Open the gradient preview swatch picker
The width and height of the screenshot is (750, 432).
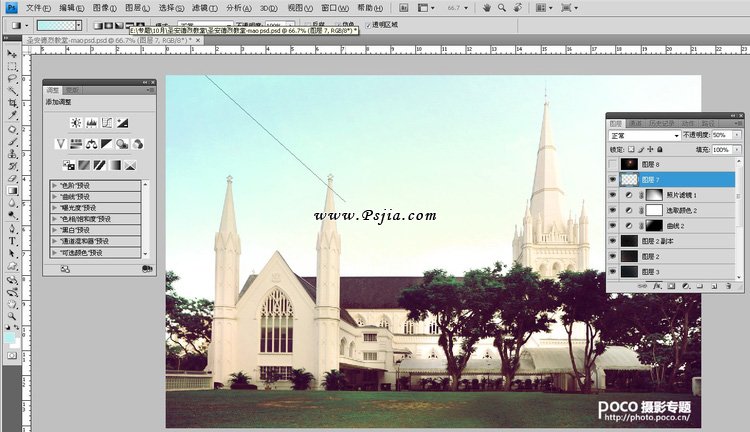[x=55, y=23]
